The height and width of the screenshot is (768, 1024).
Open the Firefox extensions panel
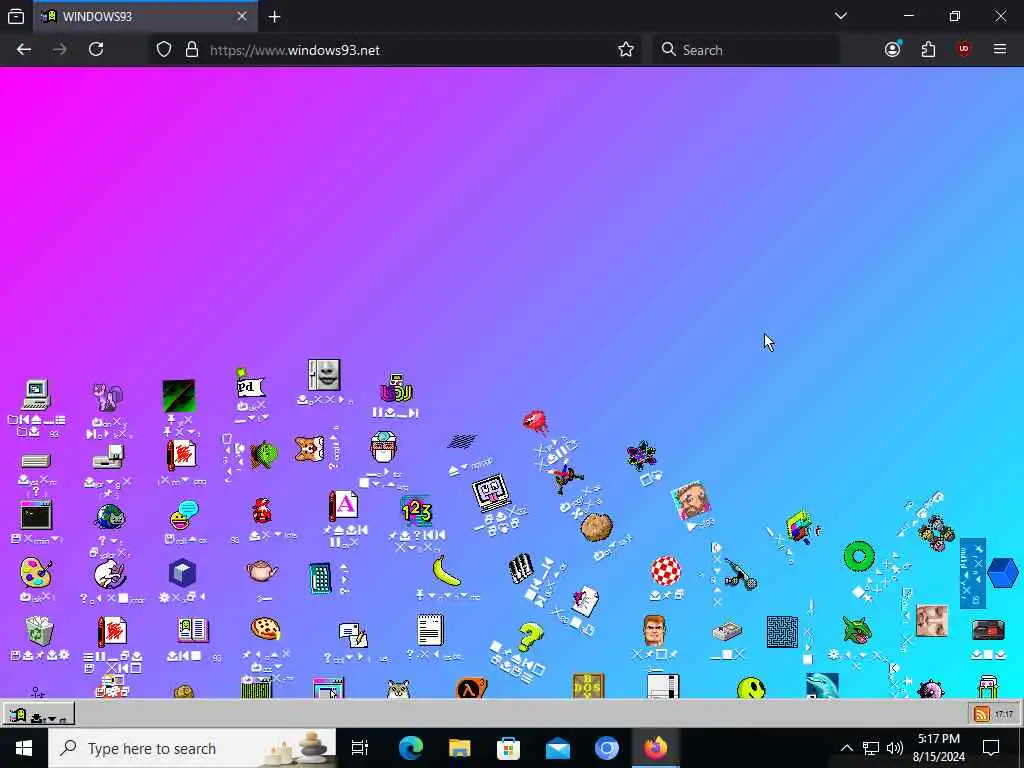(x=928, y=50)
